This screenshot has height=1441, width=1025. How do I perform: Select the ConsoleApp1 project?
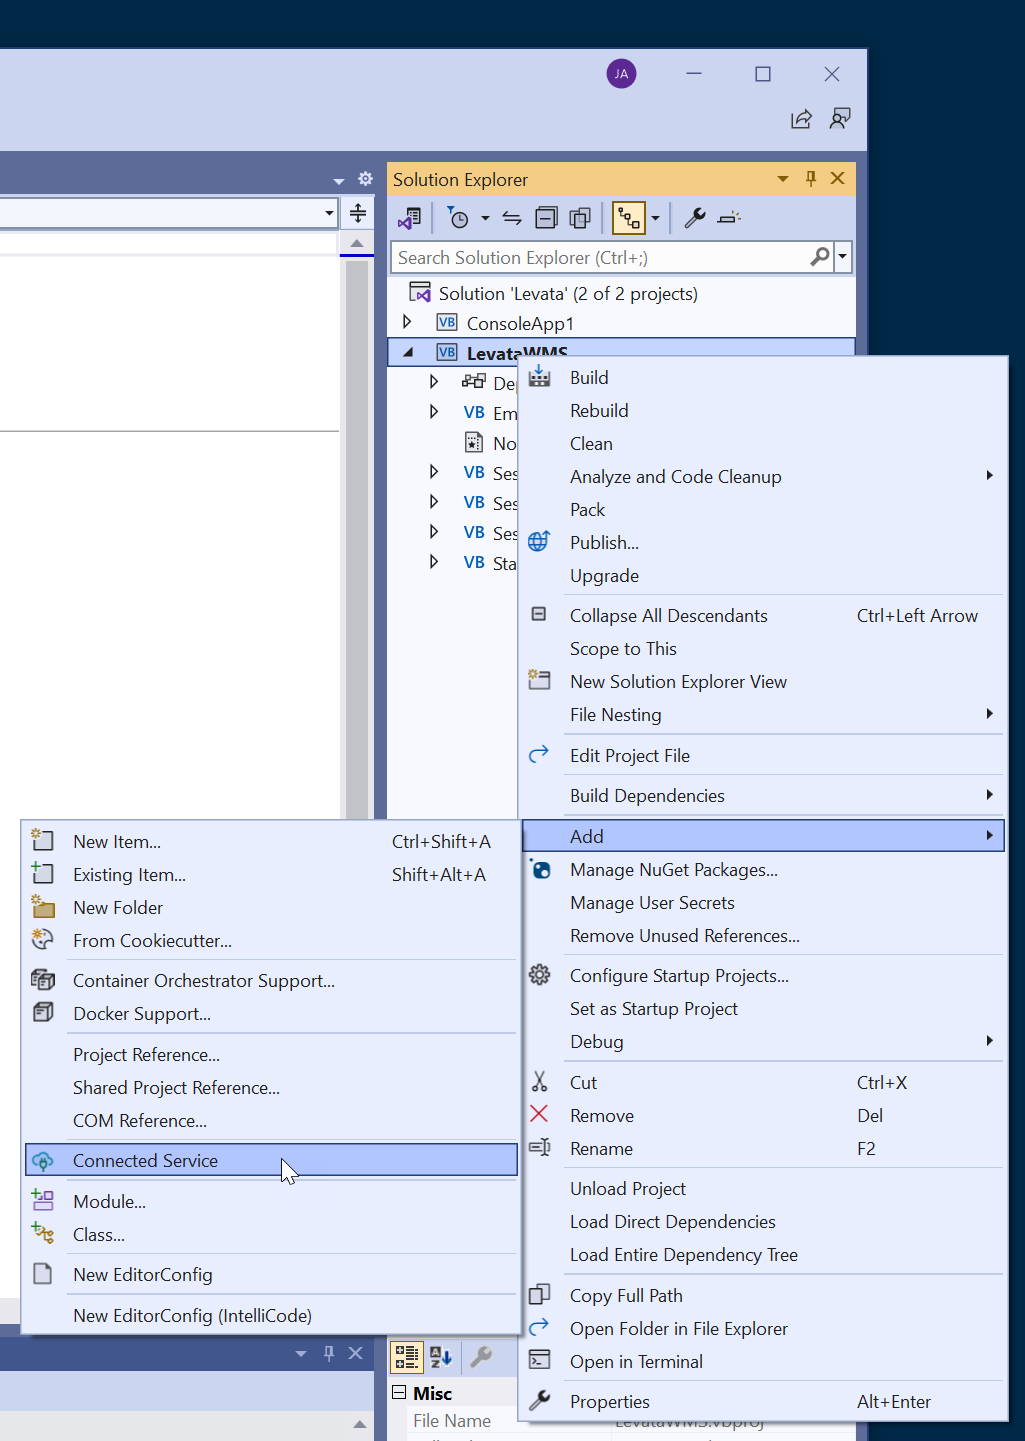[x=520, y=323]
